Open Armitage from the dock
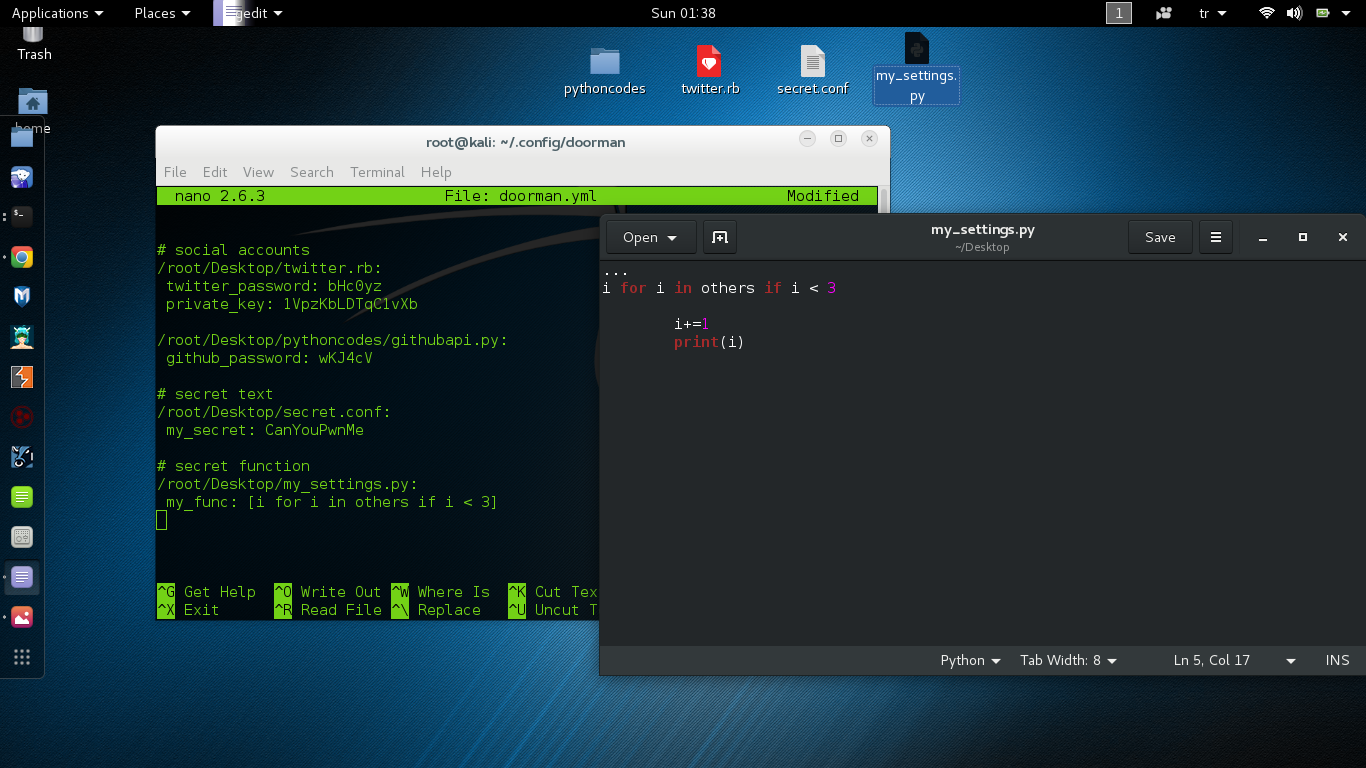Image resolution: width=1366 pixels, height=768 pixels. pyautogui.click(x=22, y=337)
